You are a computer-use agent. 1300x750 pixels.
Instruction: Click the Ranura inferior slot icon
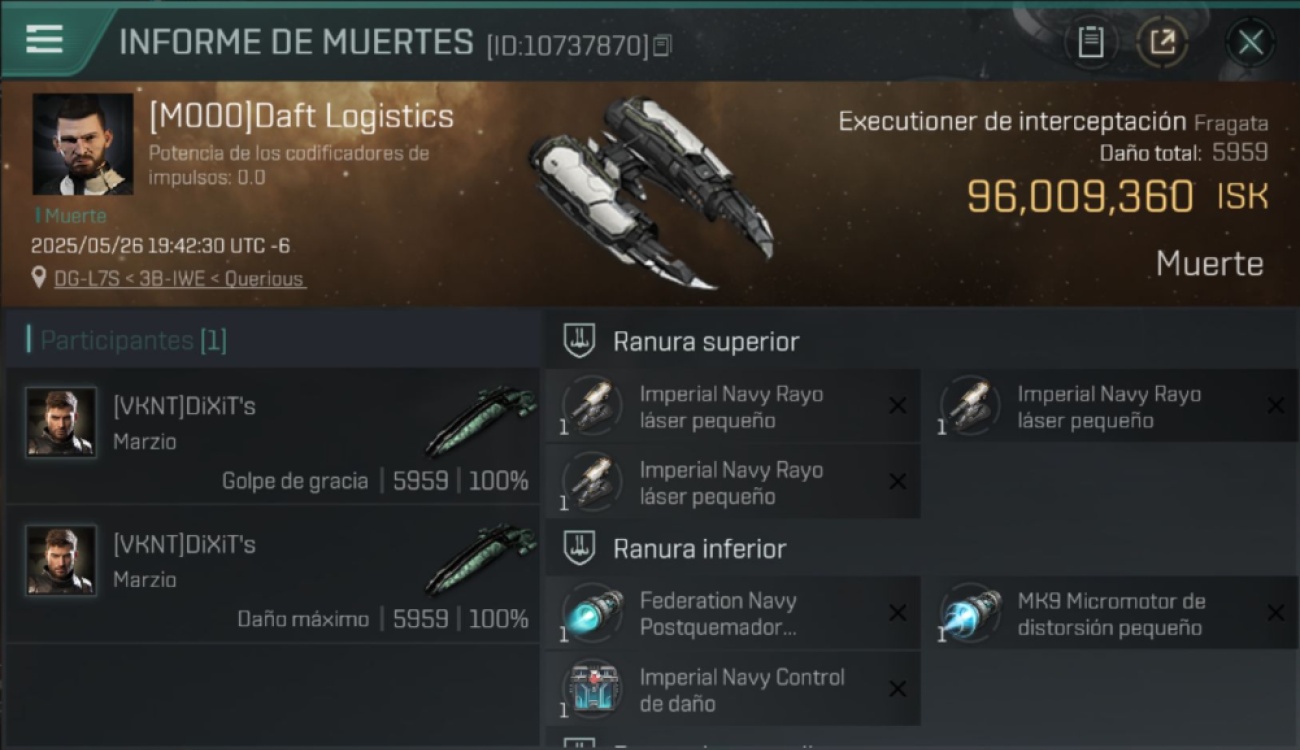580,548
